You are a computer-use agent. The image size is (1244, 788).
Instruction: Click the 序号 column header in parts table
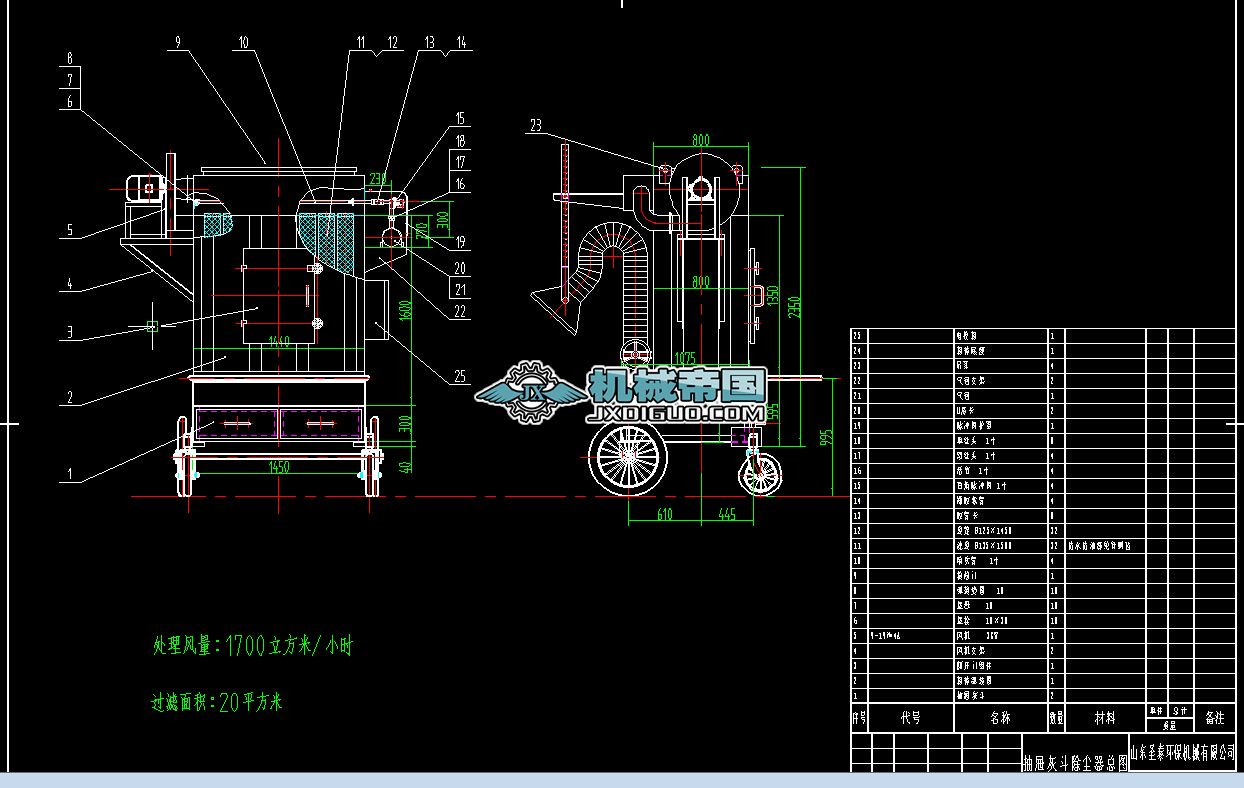coord(859,718)
